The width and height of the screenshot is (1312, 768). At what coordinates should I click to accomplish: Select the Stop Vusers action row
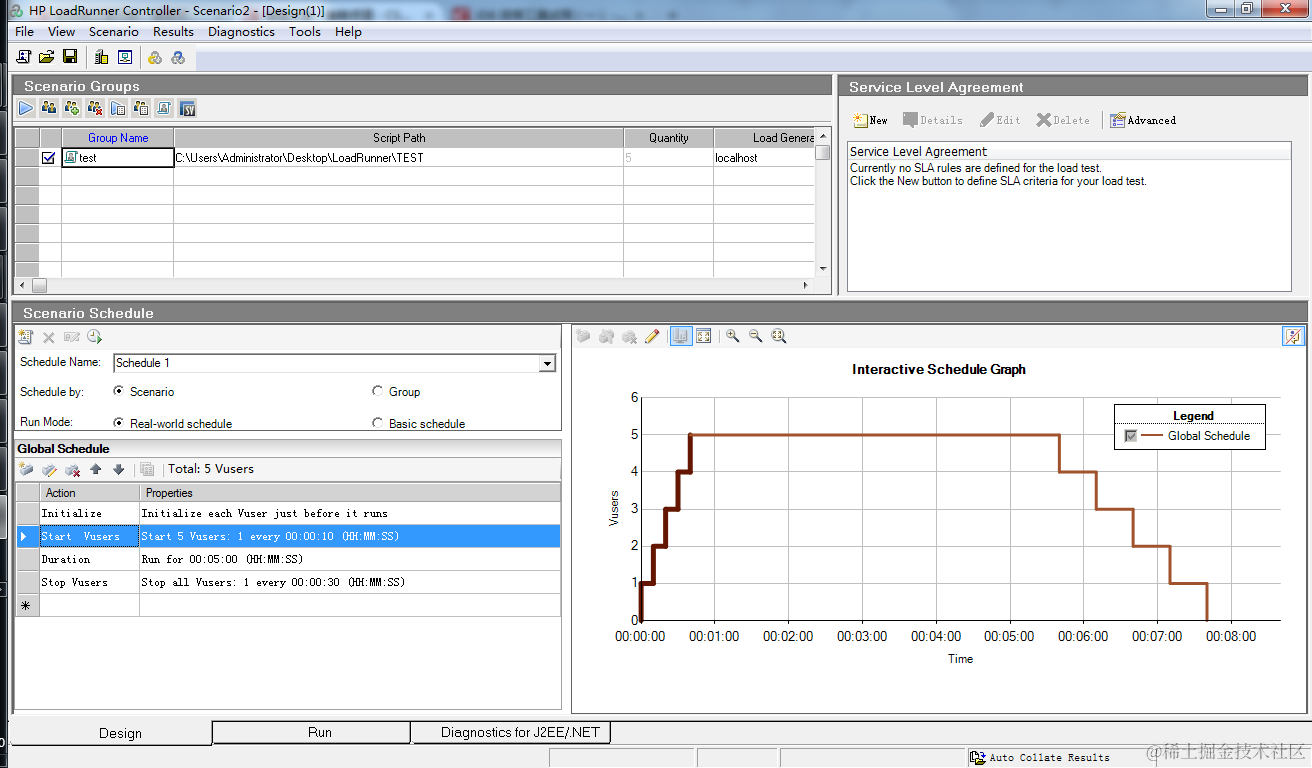coord(288,582)
